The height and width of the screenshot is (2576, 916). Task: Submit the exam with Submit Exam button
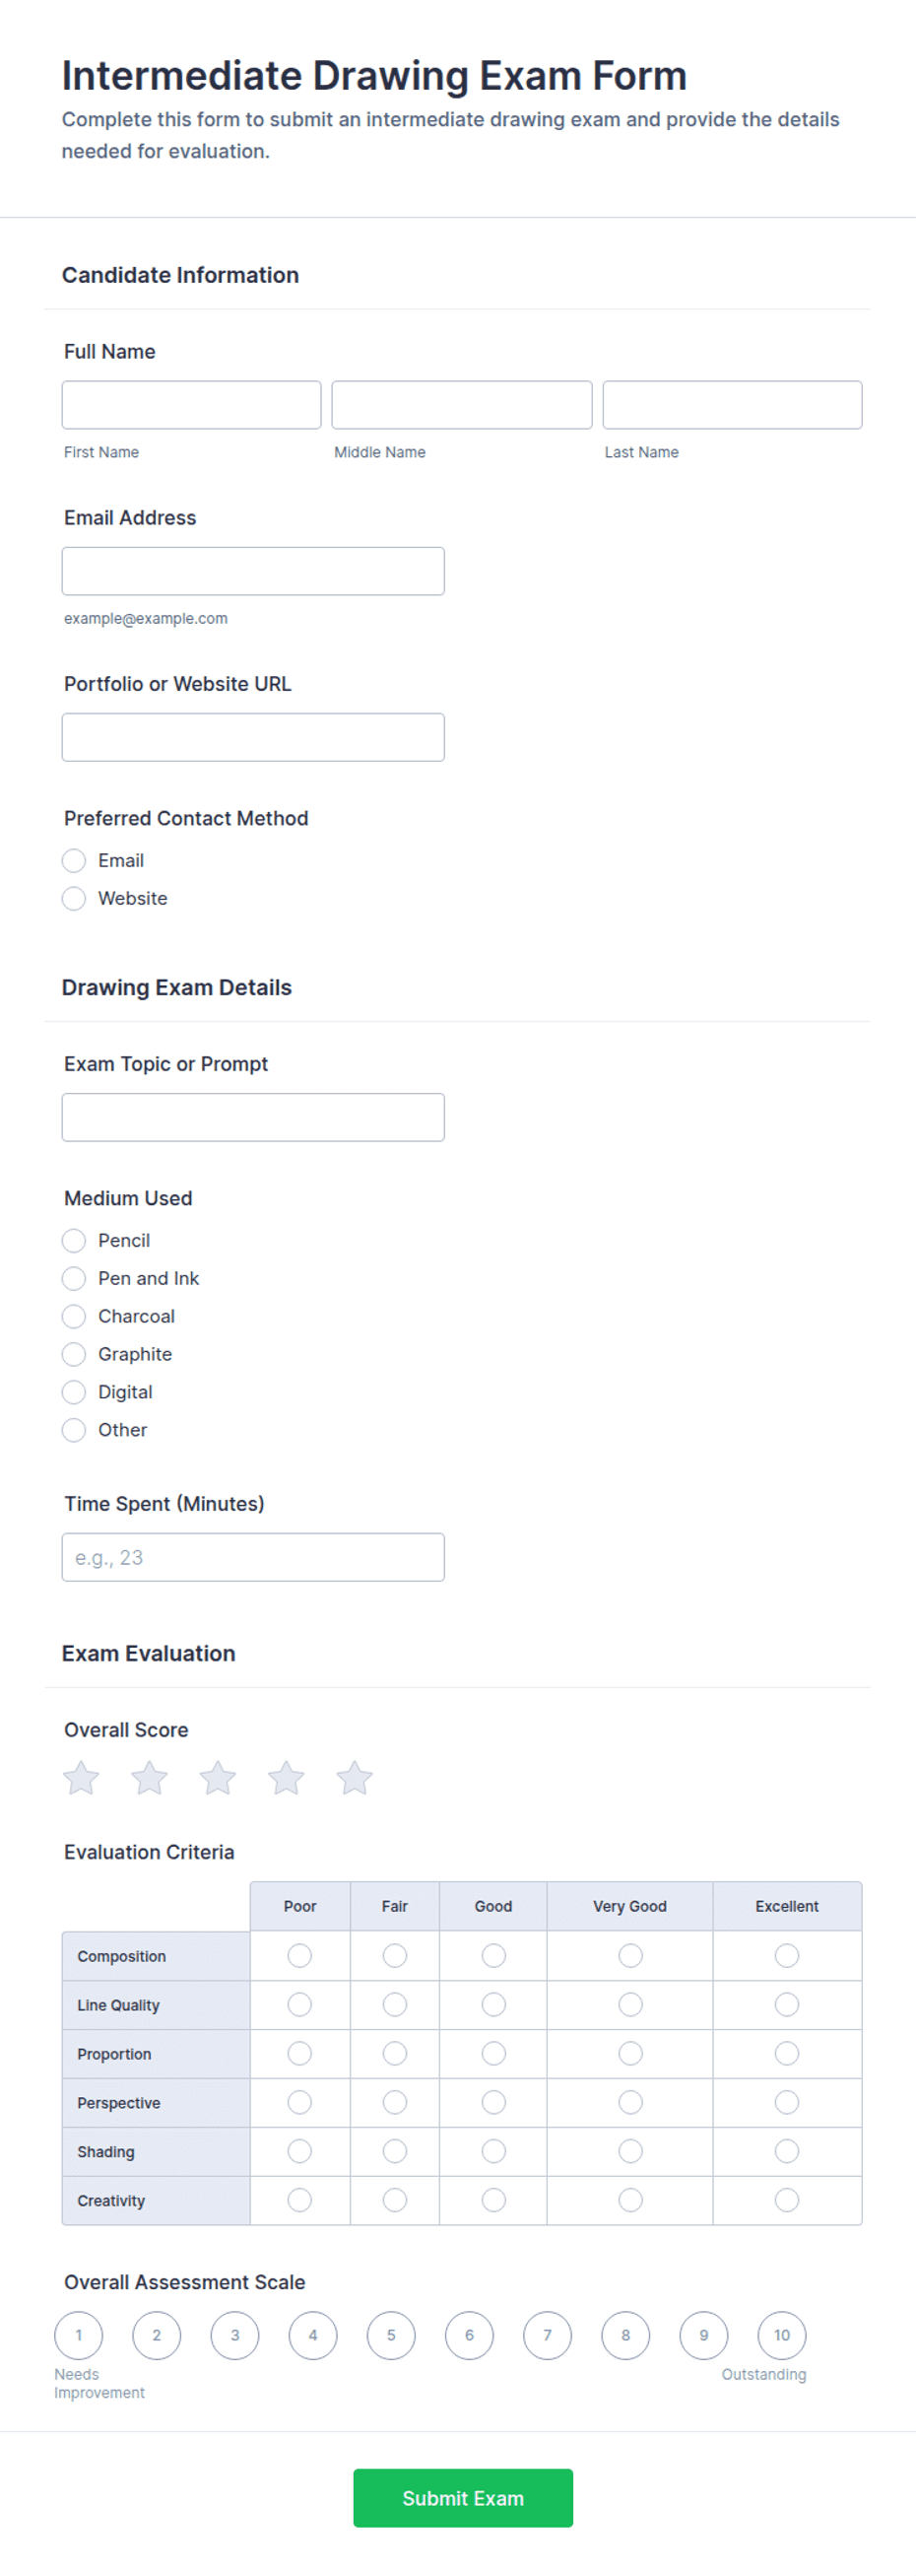[463, 2497]
